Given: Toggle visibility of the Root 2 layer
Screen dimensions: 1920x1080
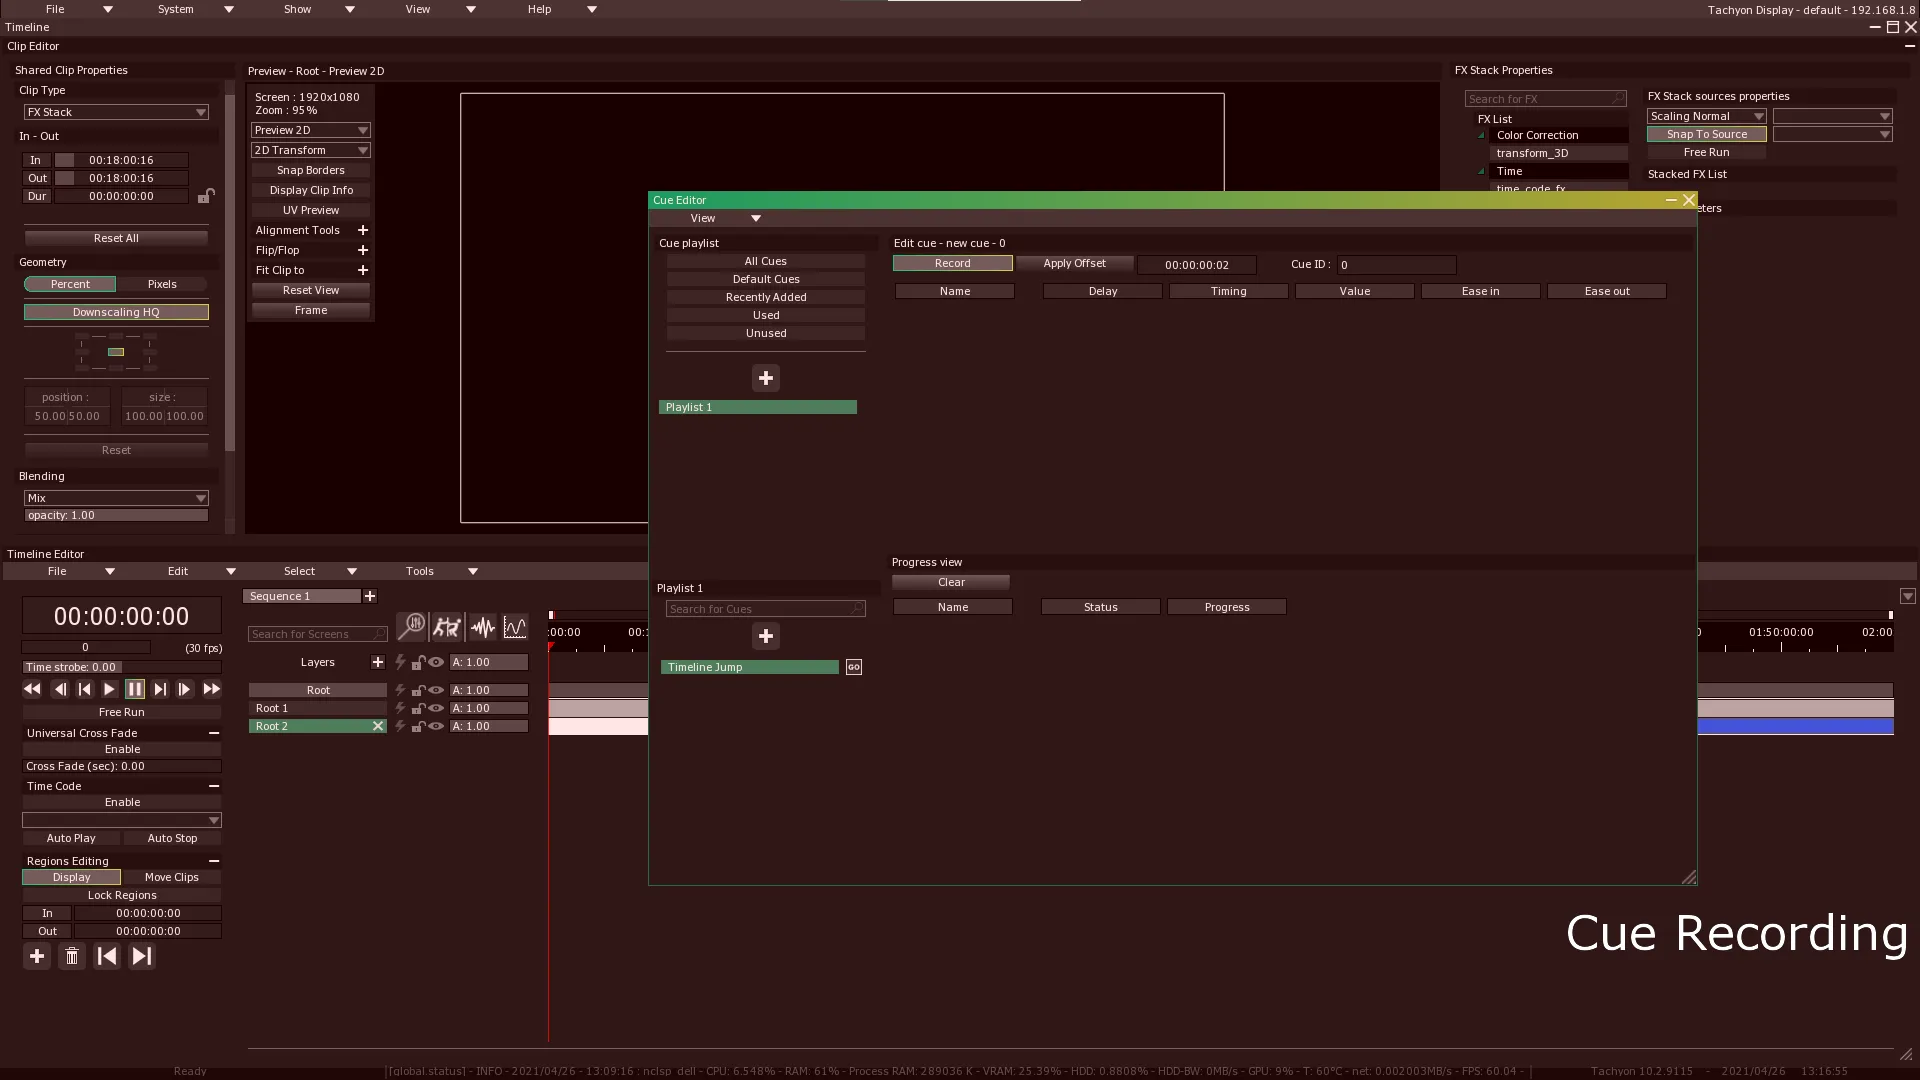Looking at the screenshot, I should 436,726.
